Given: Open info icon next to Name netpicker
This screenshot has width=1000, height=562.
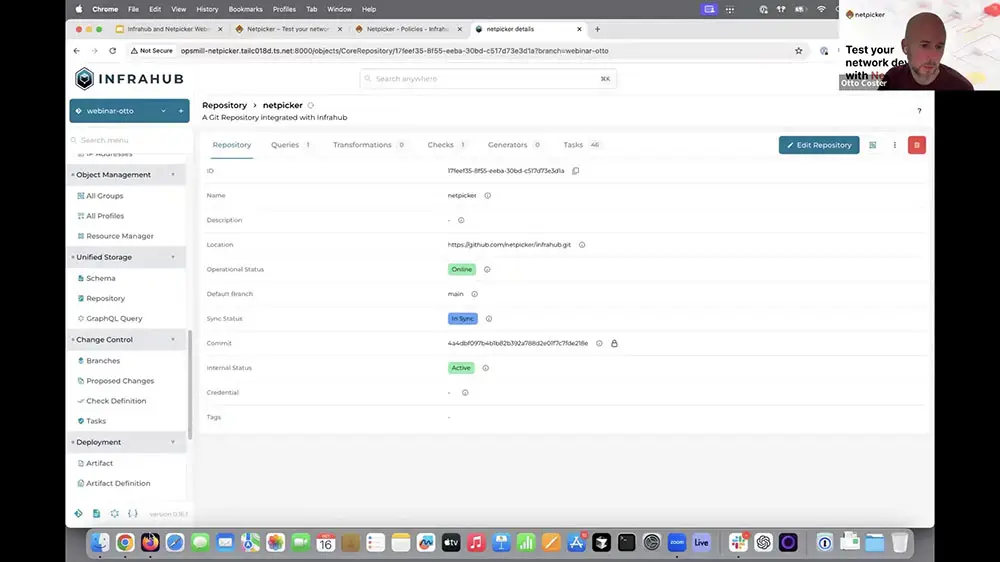Looking at the screenshot, I should coord(487,196).
